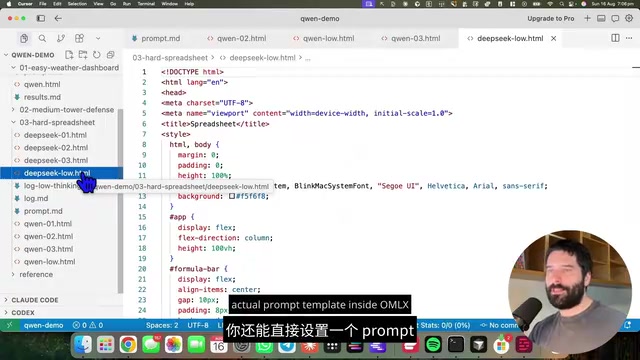640x360 pixels.
Task: Open the Terminal menu
Action: coord(146,4)
